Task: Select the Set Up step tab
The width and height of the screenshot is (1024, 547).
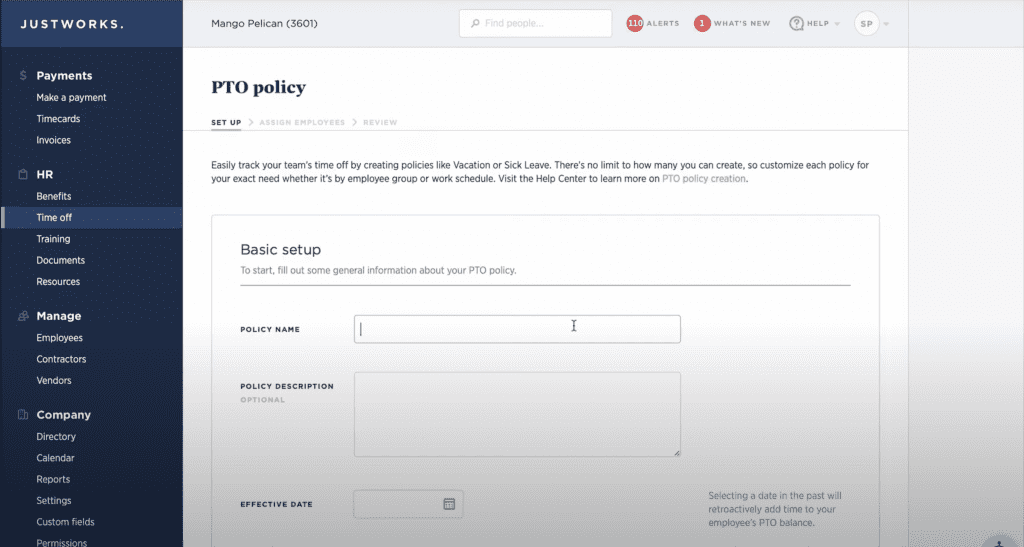Action: (x=226, y=122)
